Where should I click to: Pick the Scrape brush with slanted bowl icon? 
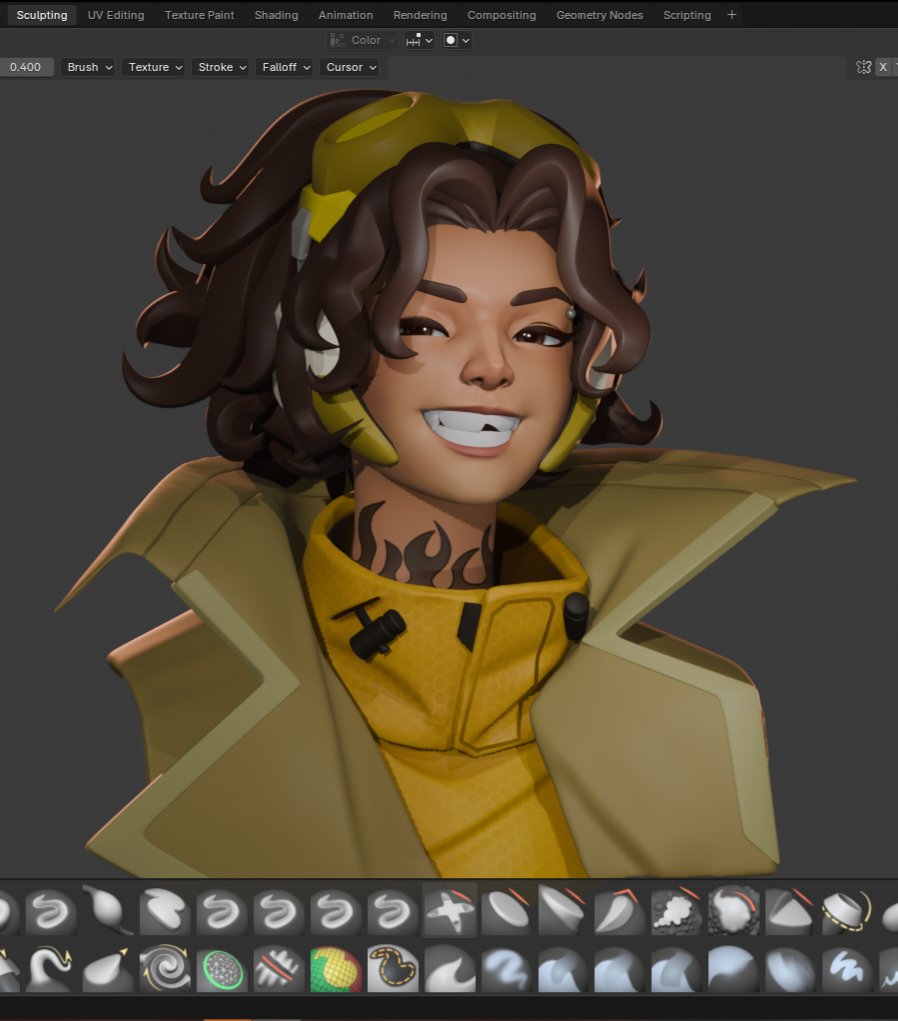[563, 910]
